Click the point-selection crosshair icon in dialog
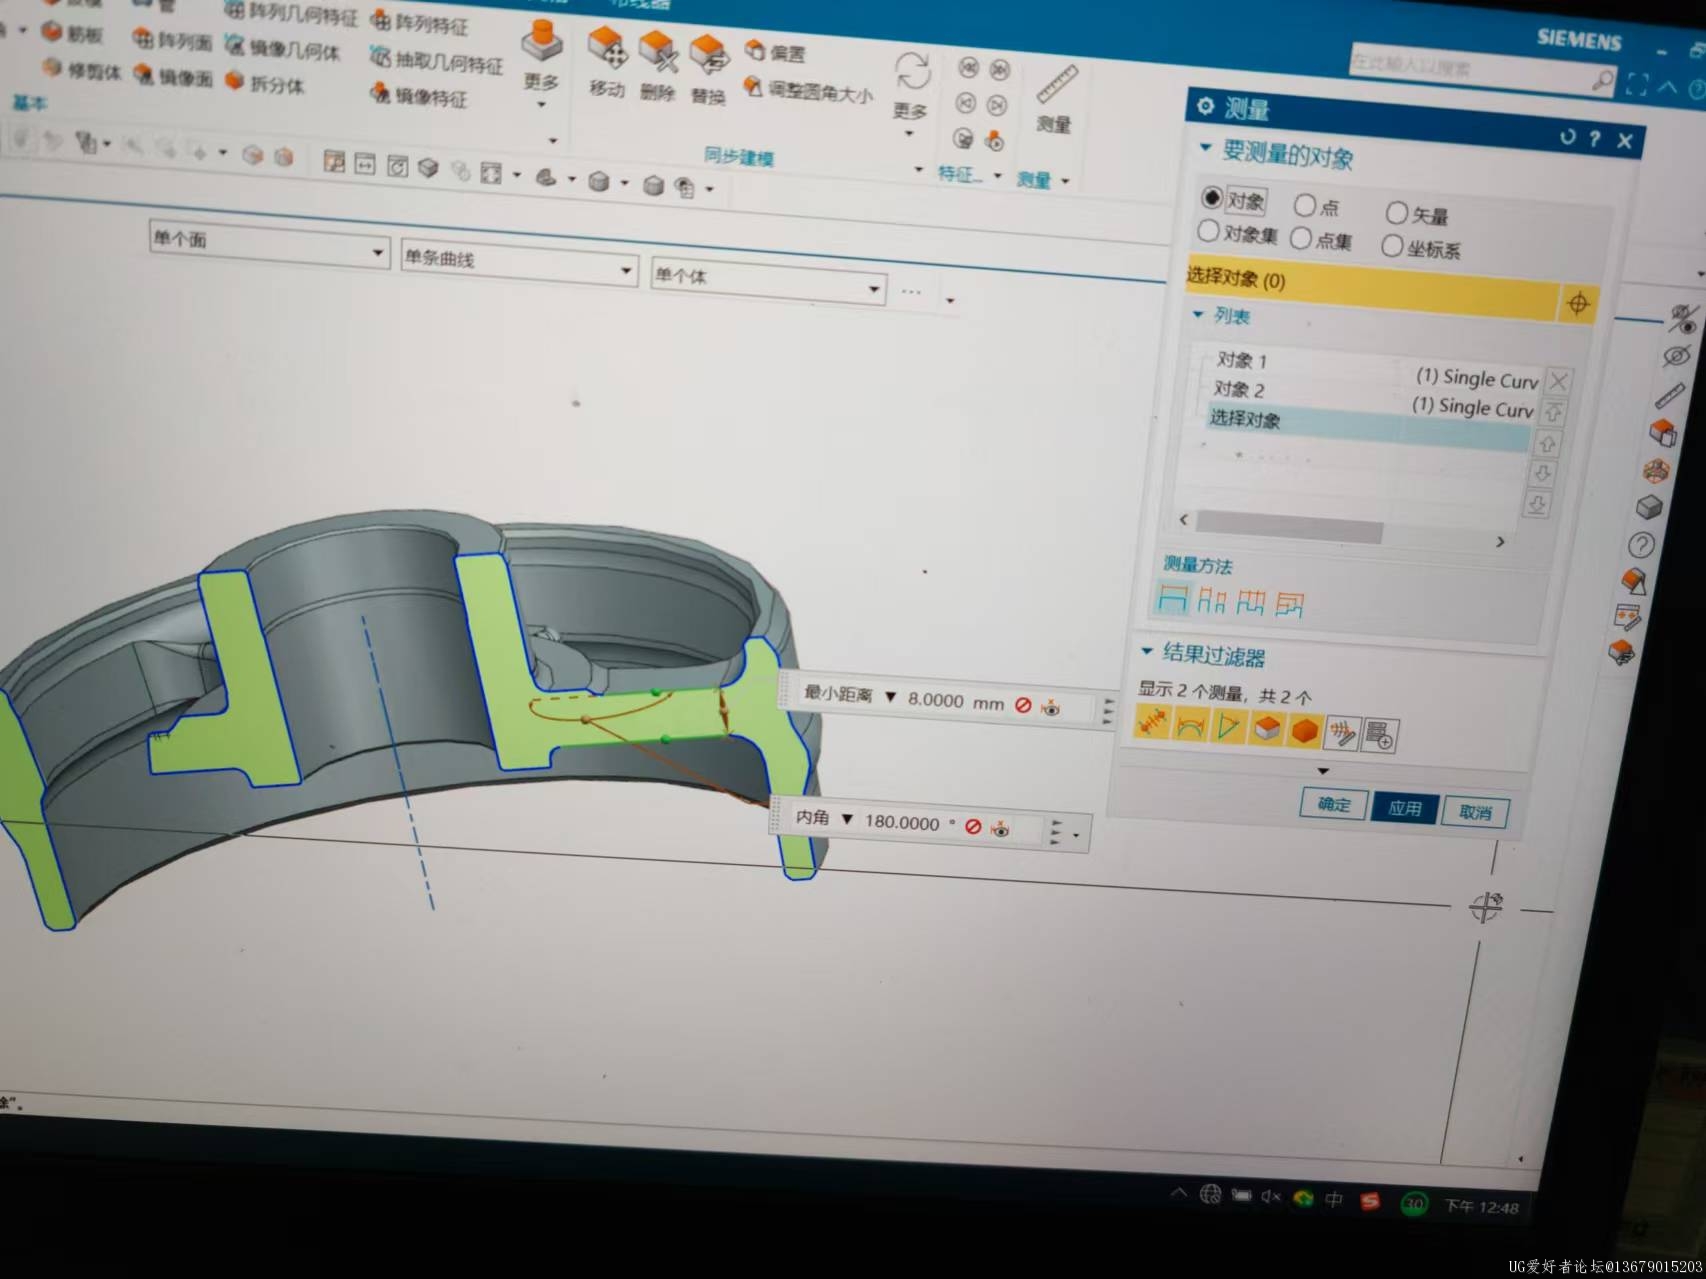The height and width of the screenshot is (1279, 1706). pos(1577,304)
